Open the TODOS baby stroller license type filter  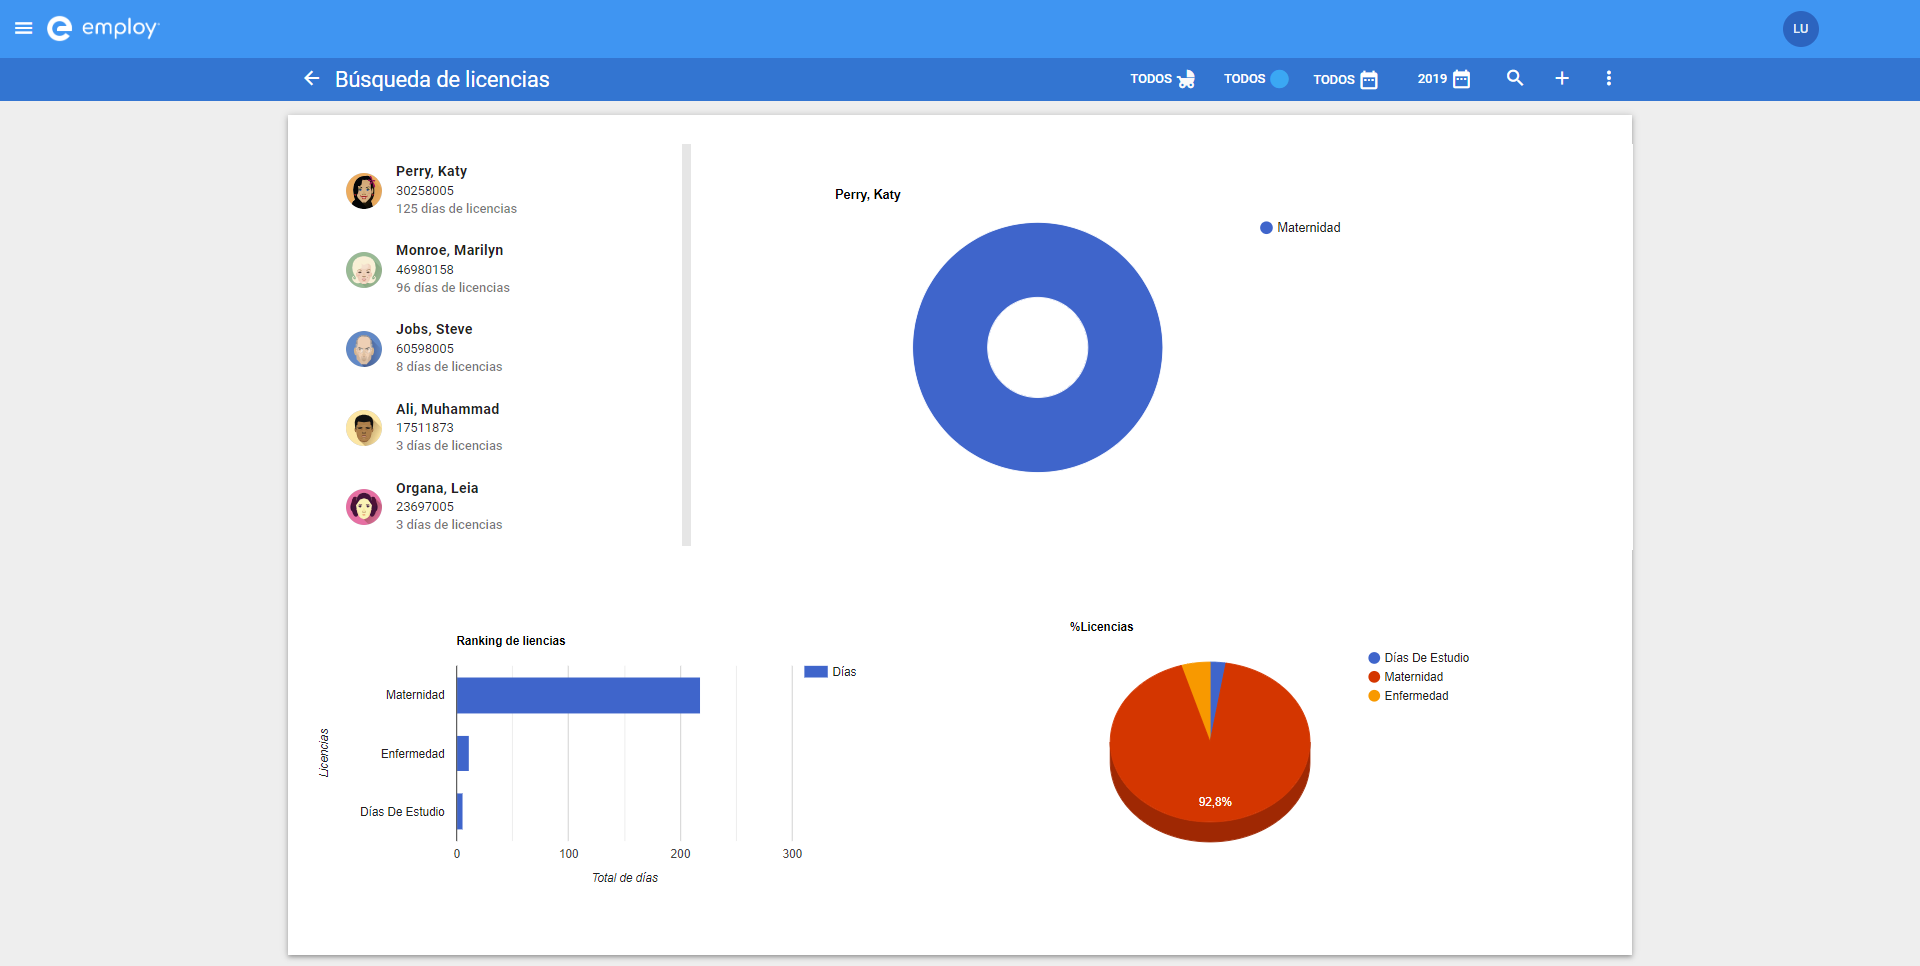pyautogui.click(x=1163, y=79)
